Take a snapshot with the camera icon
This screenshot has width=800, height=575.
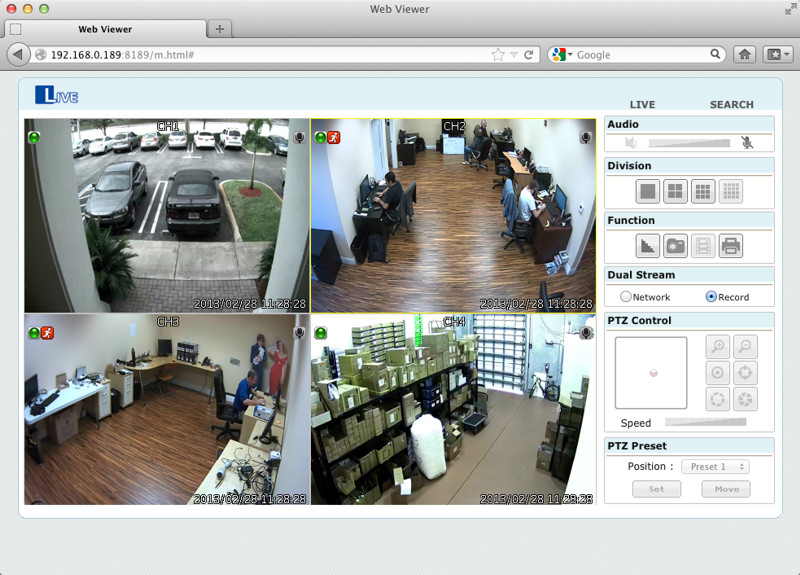point(676,246)
